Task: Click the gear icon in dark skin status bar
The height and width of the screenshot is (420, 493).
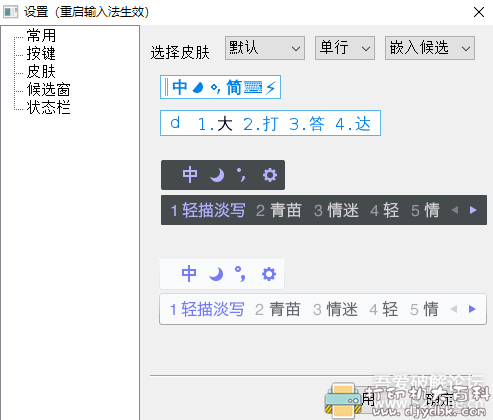Action: point(270,175)
